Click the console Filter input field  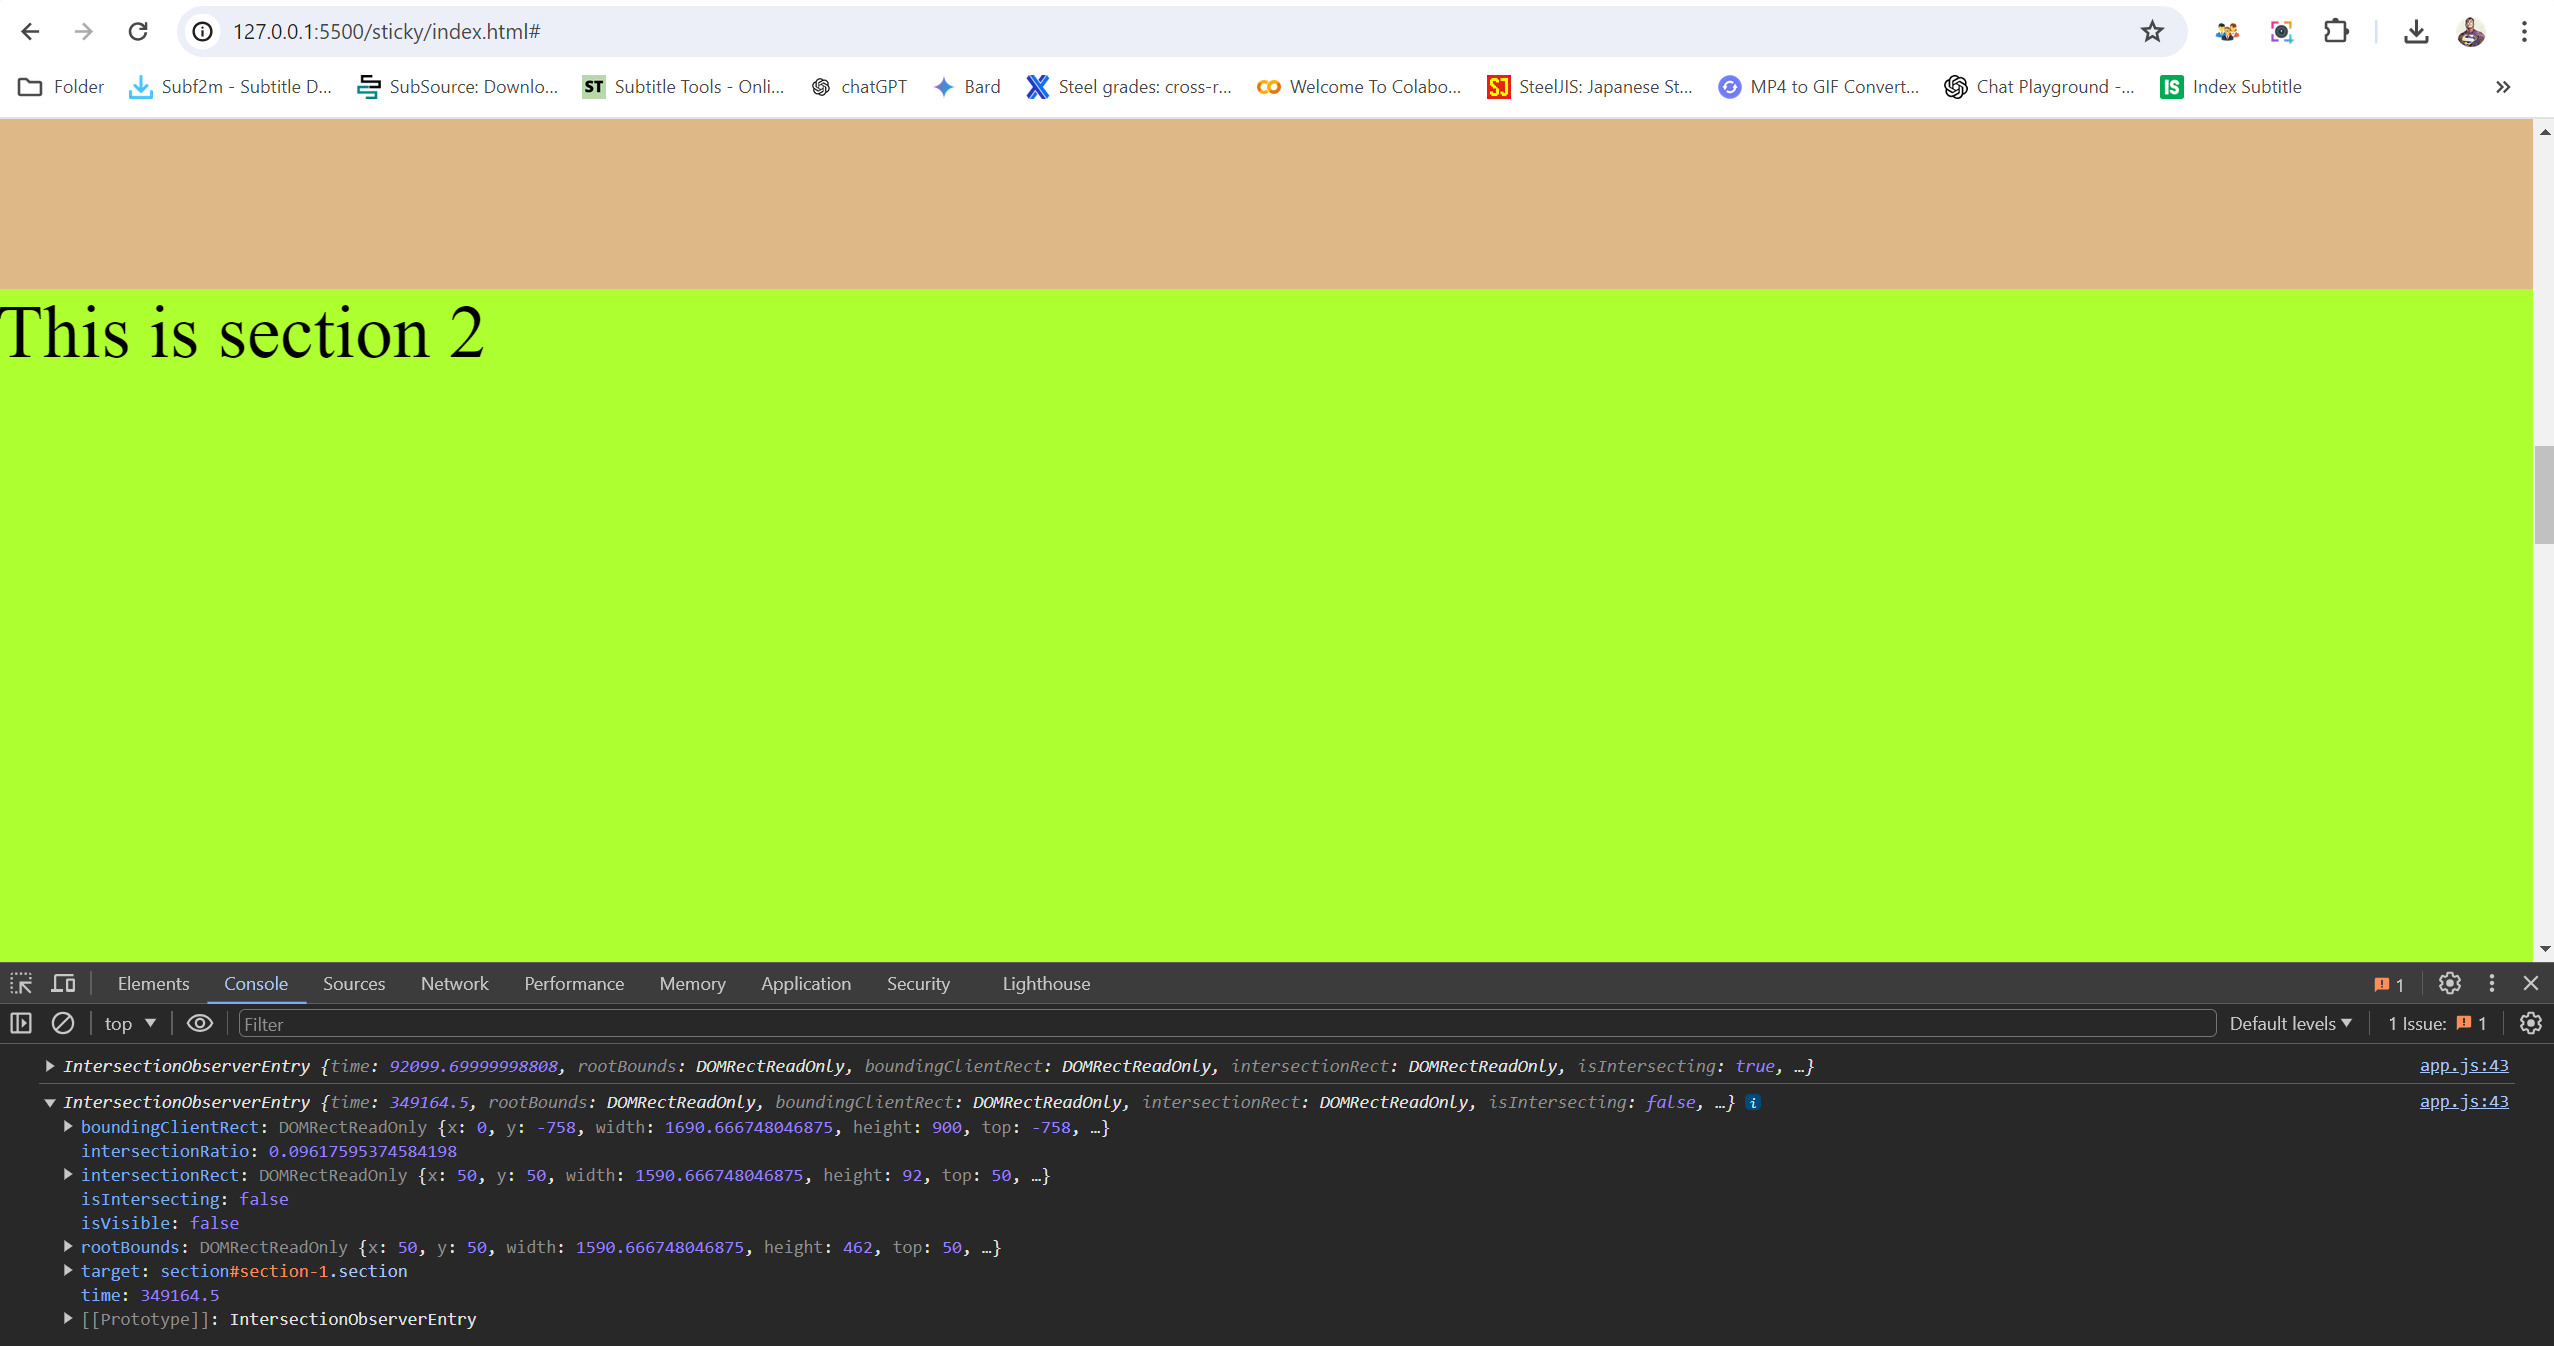(1225, 1024)
